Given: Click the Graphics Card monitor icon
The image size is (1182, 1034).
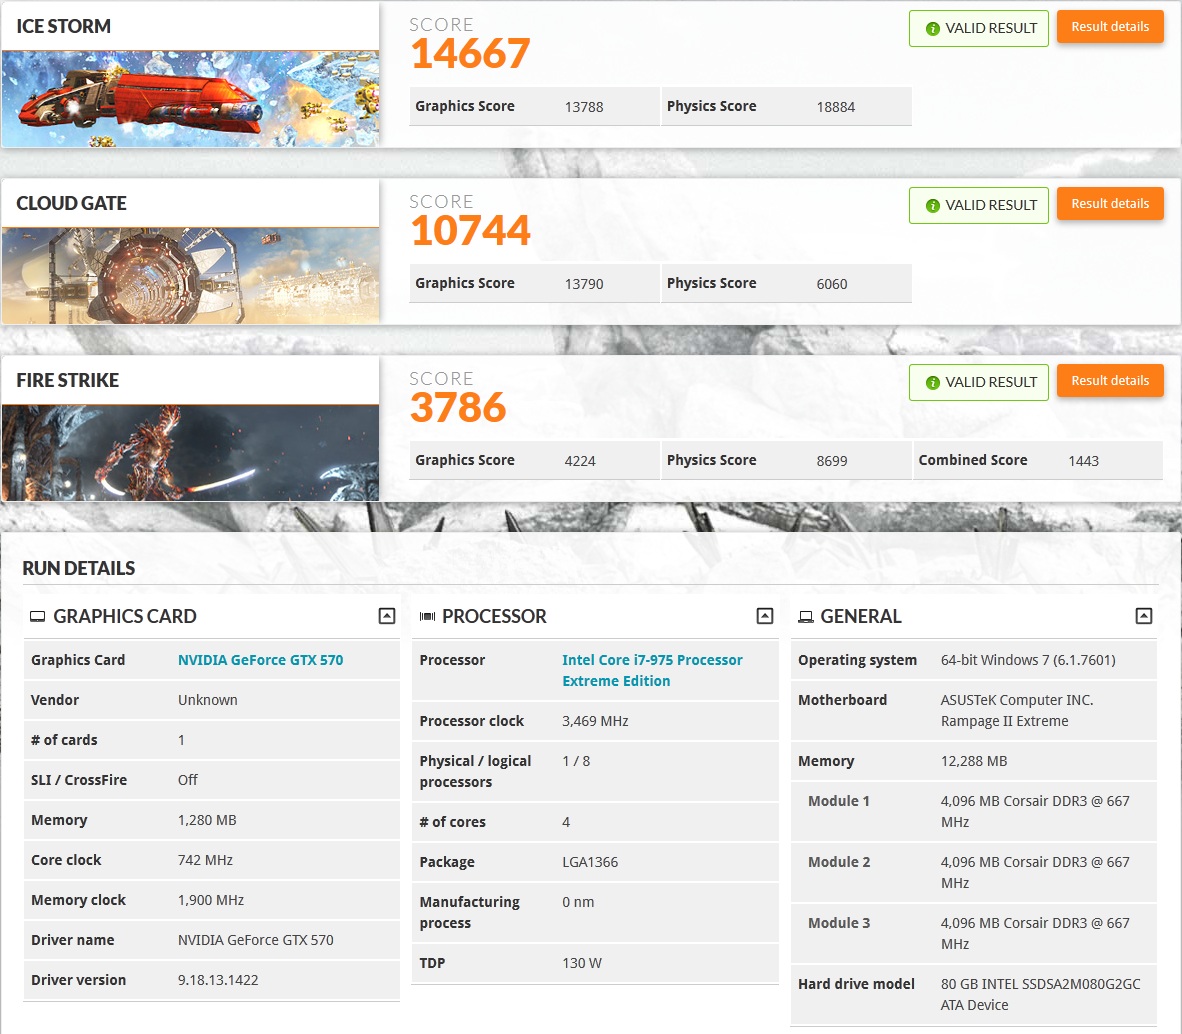Looking at the screenshot, I should (x=38, y=616).
